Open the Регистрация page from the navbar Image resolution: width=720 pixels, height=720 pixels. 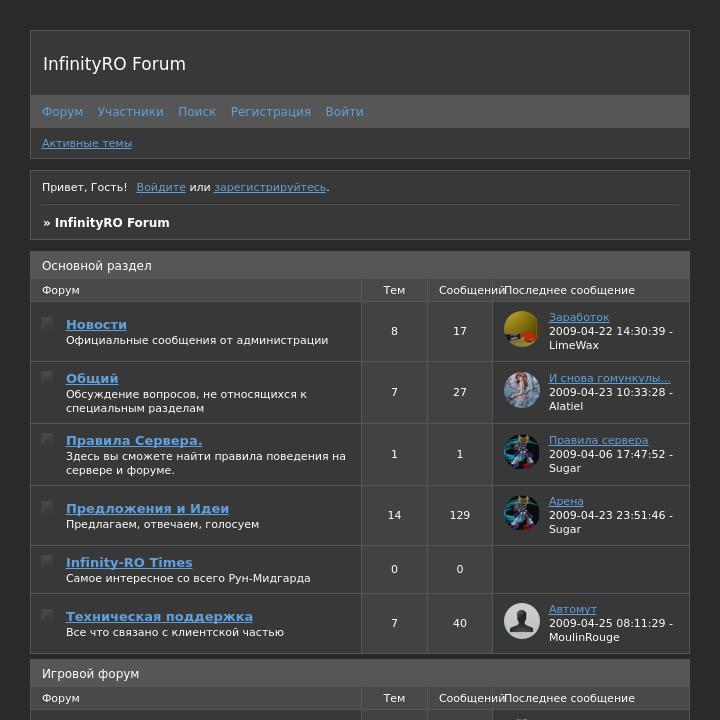coord(270,112)
